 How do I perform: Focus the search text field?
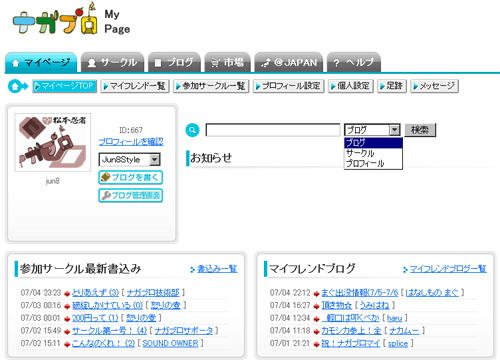coord(273,130)
